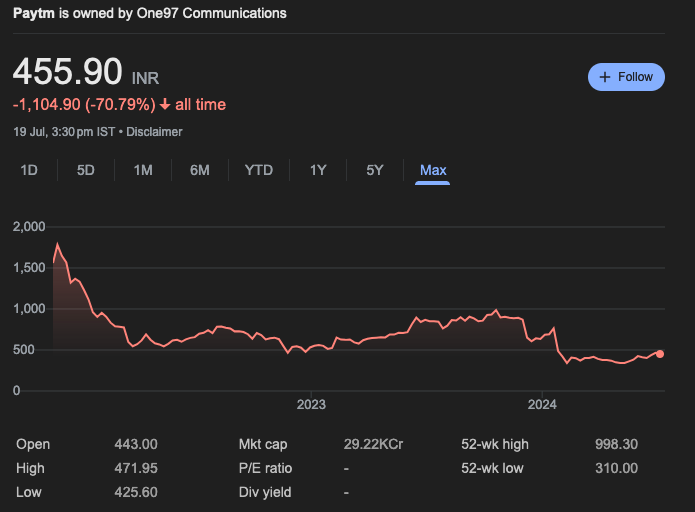695x512 pixels.
Task: Click the 455.90 current price figure
Action: tap(67, 73)
